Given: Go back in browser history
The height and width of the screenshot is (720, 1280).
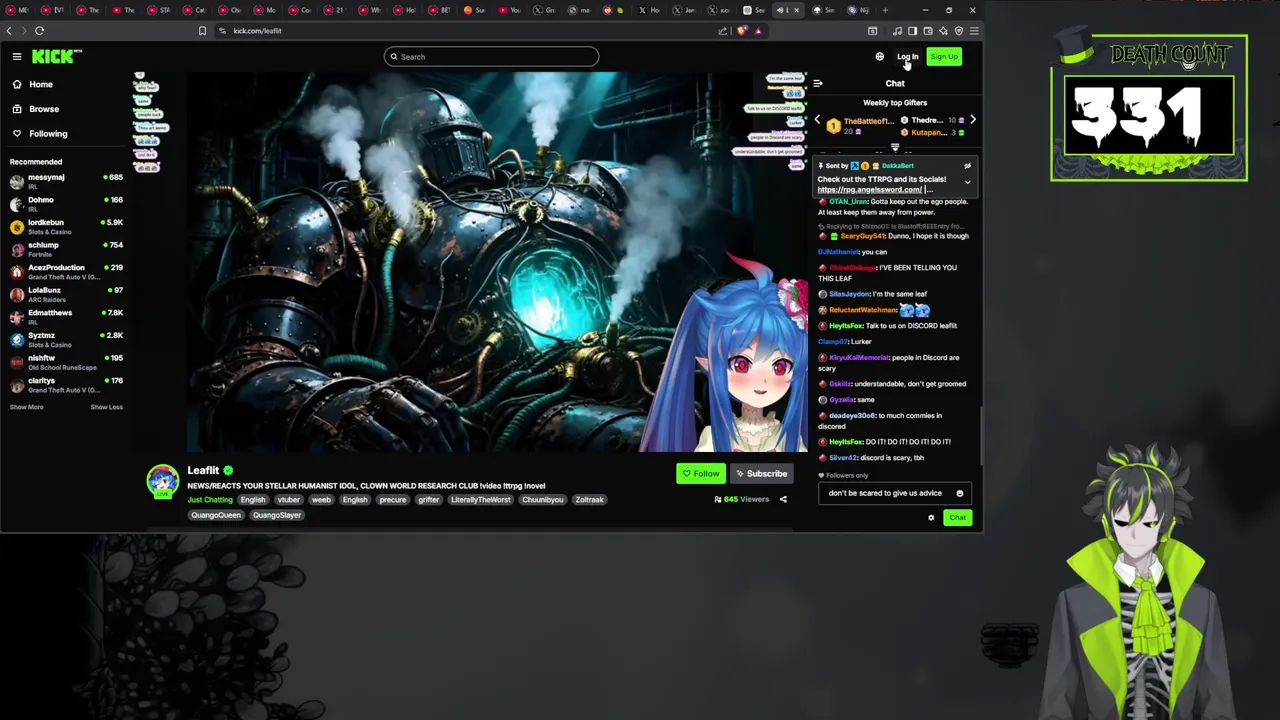Looking at the screenshot, I should point(9,31).
